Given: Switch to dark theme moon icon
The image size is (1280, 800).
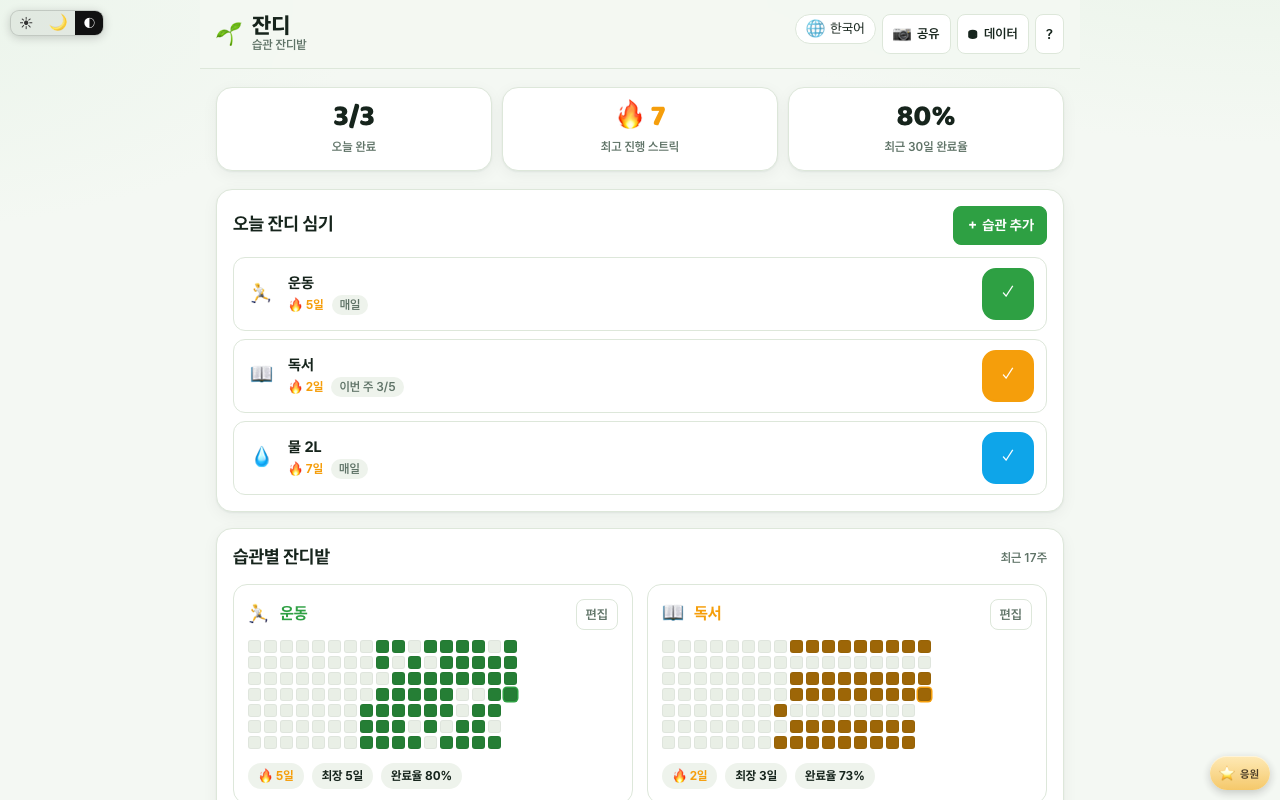Looking at the screenshot, I should pyautogui.click(x=58, y=23).
